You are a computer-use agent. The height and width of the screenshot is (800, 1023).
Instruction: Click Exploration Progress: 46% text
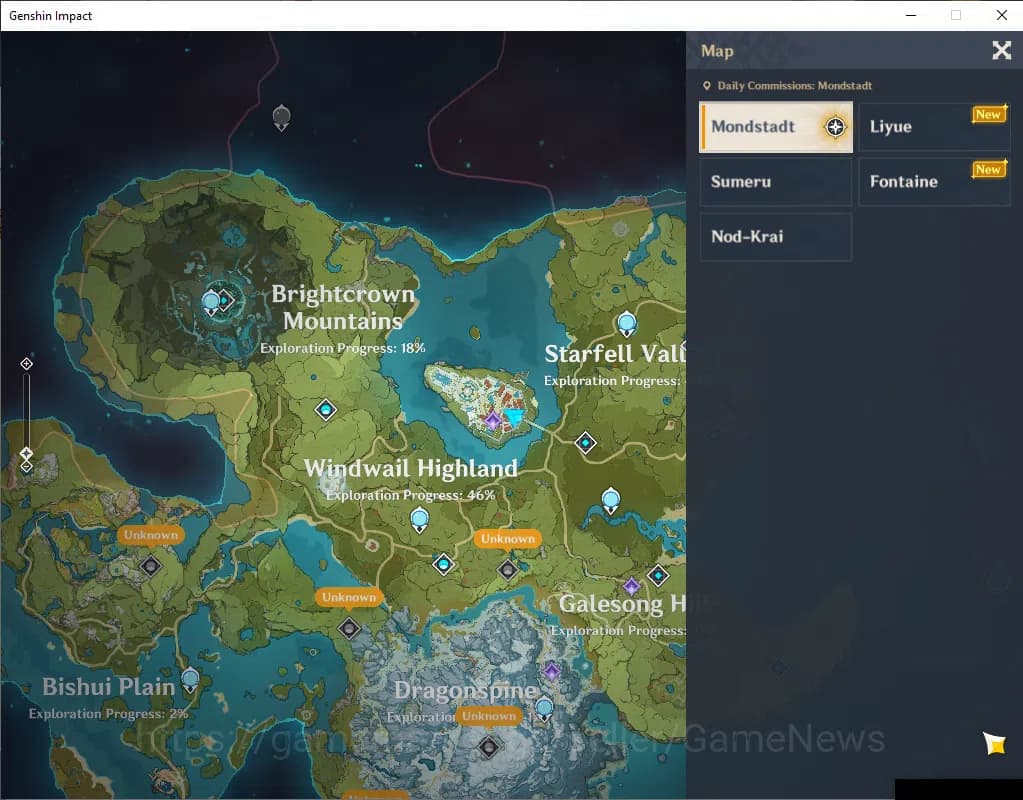[x=410, y=495]
